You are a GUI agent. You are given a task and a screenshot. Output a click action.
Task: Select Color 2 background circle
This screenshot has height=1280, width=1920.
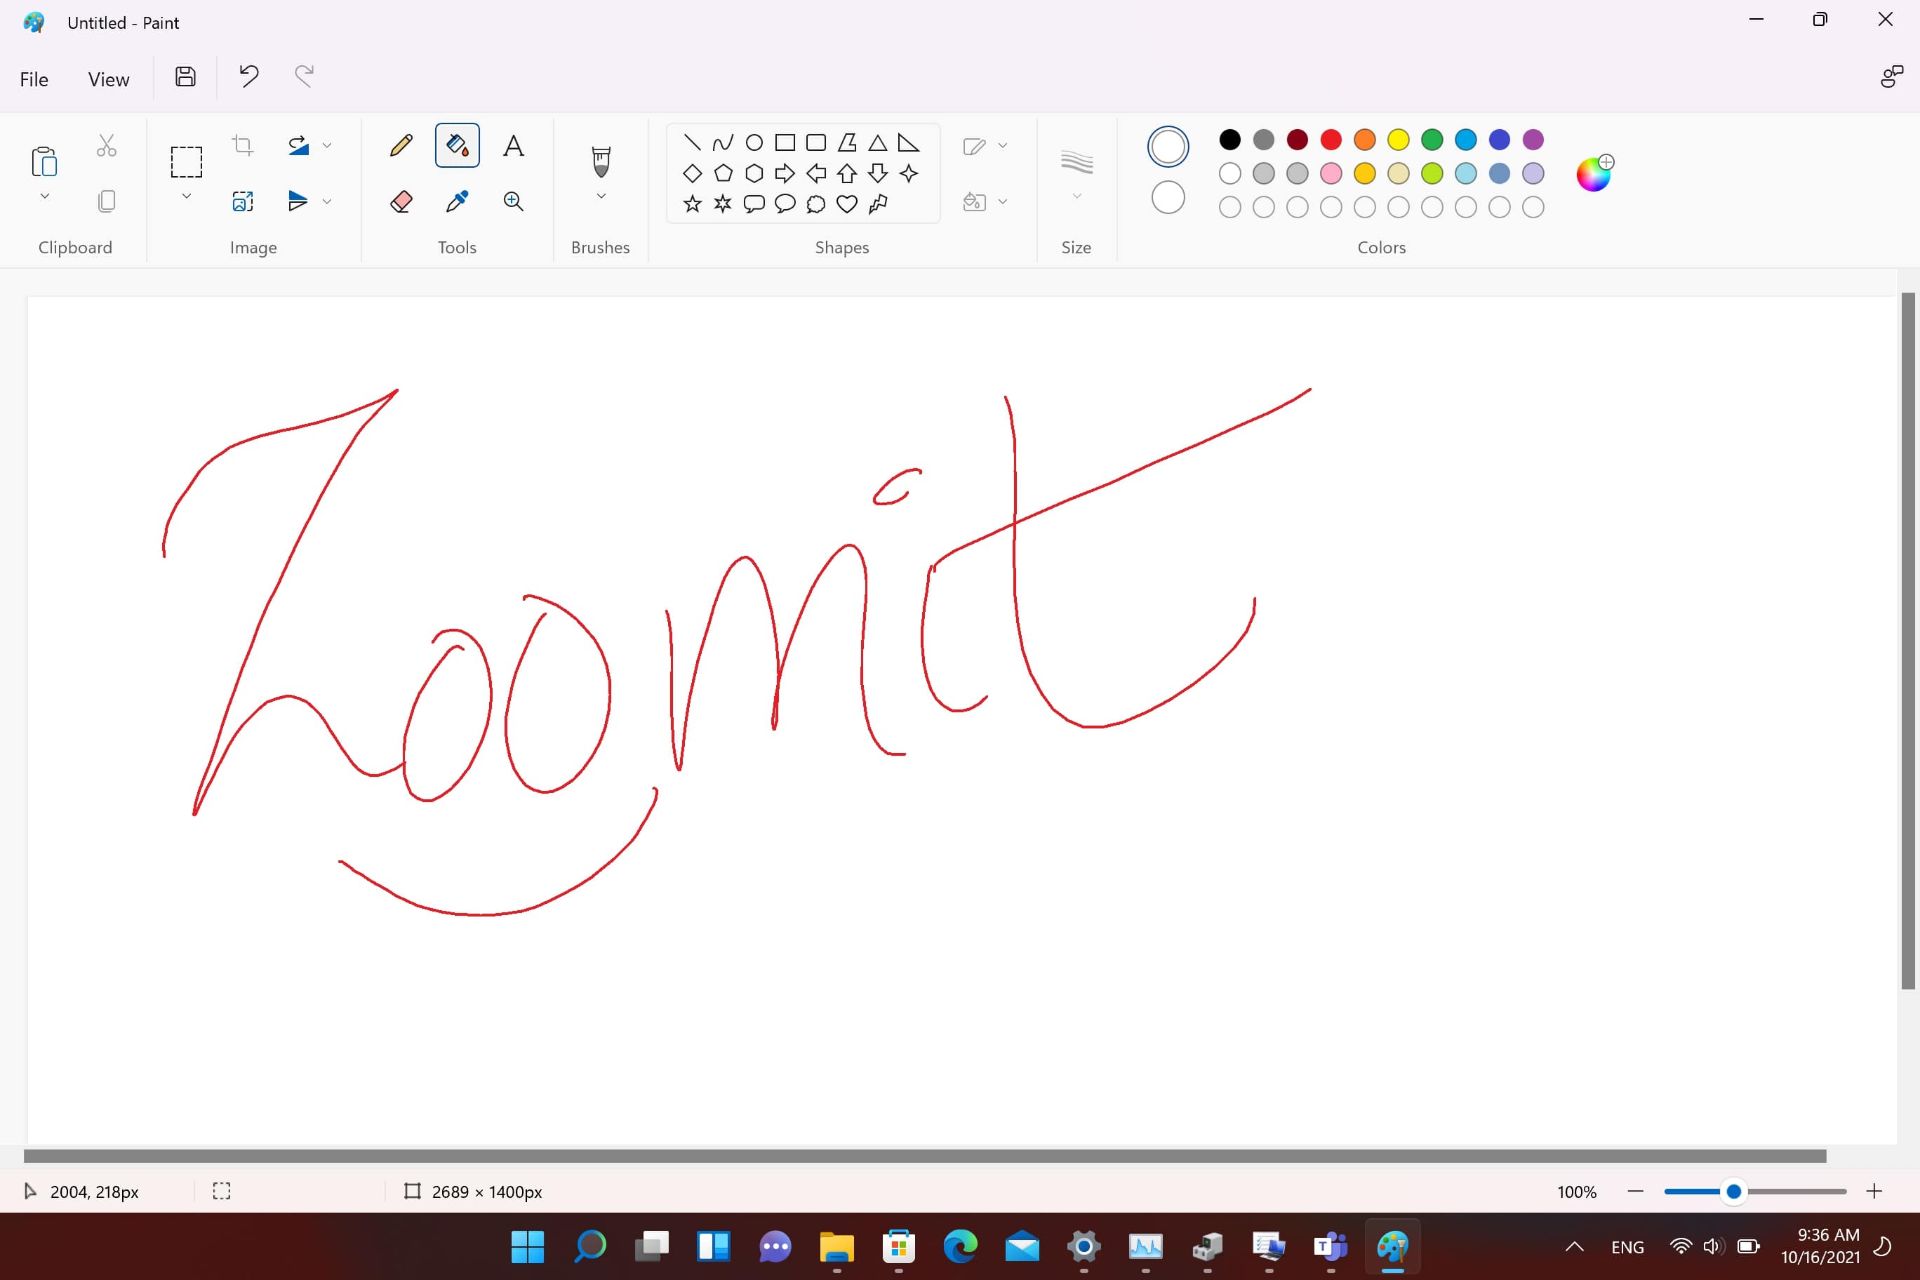1168,198
